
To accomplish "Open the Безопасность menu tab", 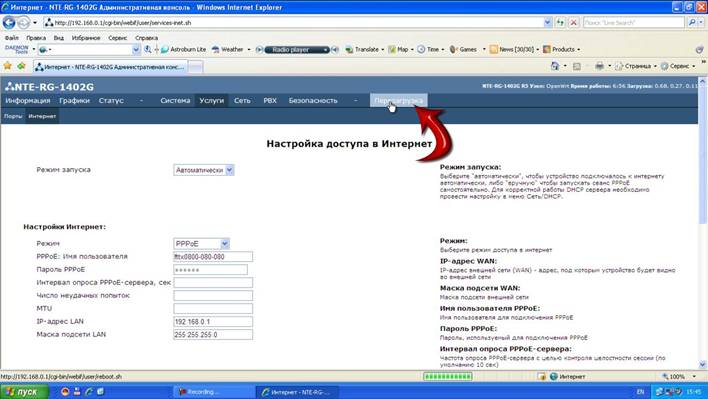I will click(313, 100).
